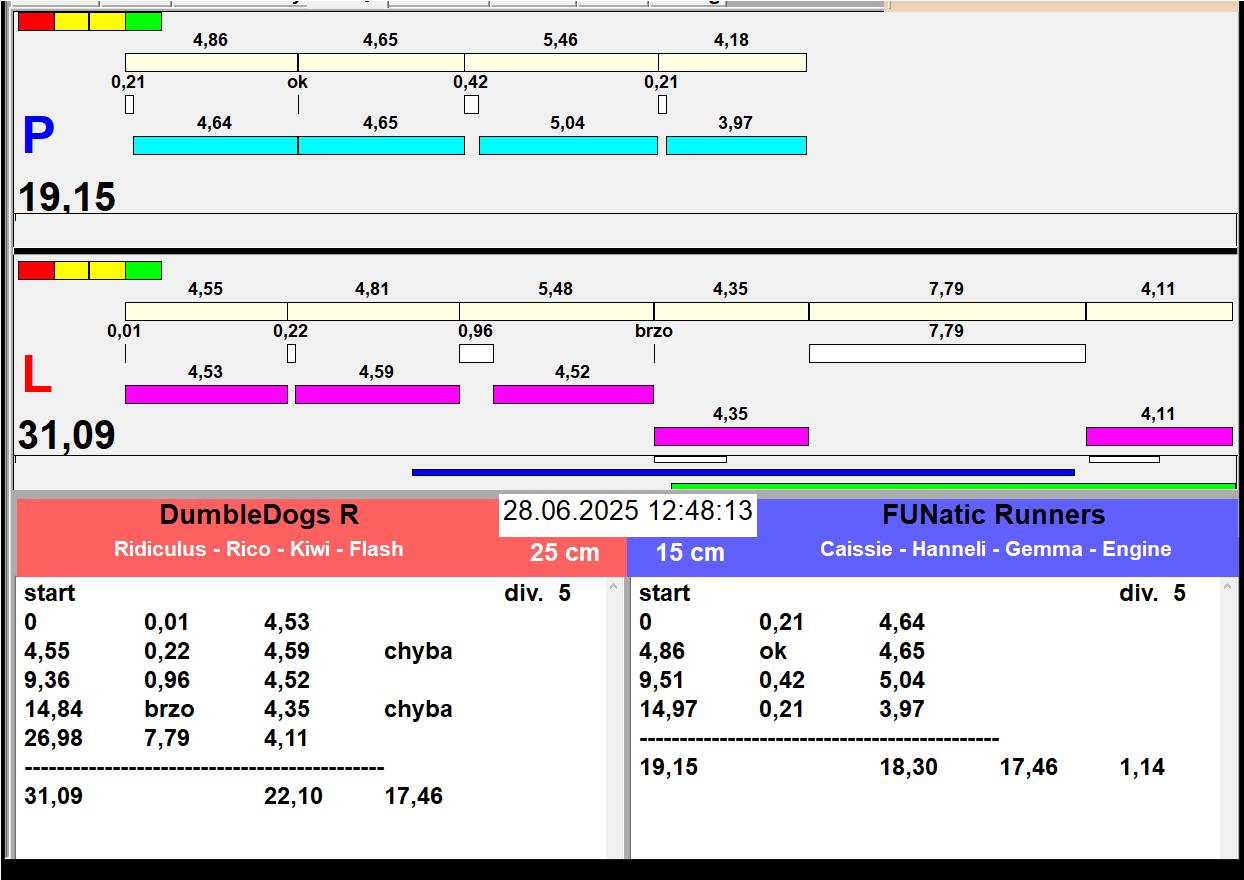Click the 25 cm jump height label
Screen dimensions: 1244x880
pyautogui.click(x=564, y=553)
